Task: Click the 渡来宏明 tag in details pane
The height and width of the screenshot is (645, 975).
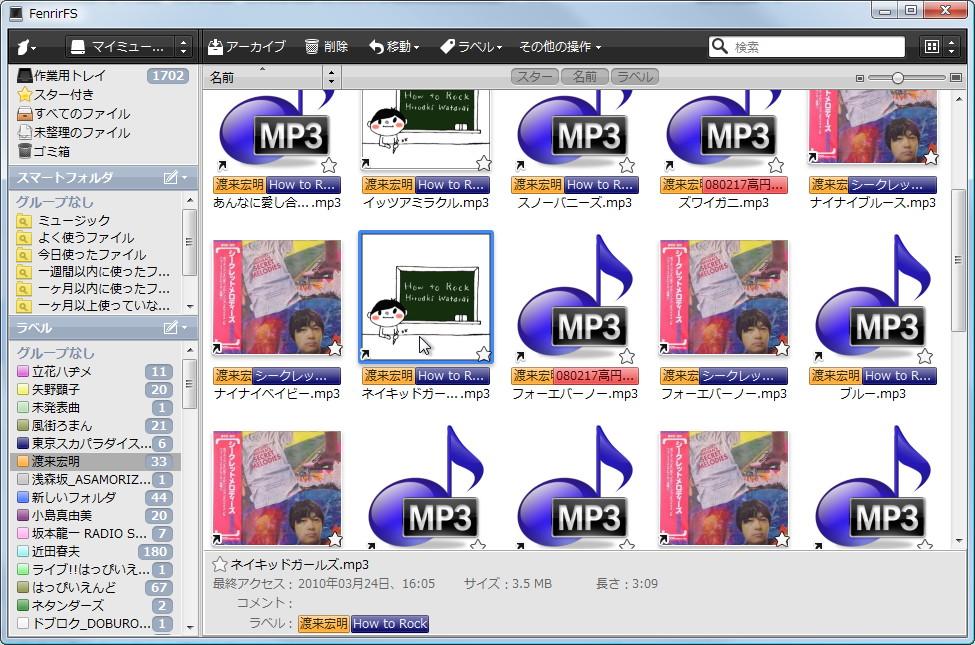Action: click(x=323, y=624)
